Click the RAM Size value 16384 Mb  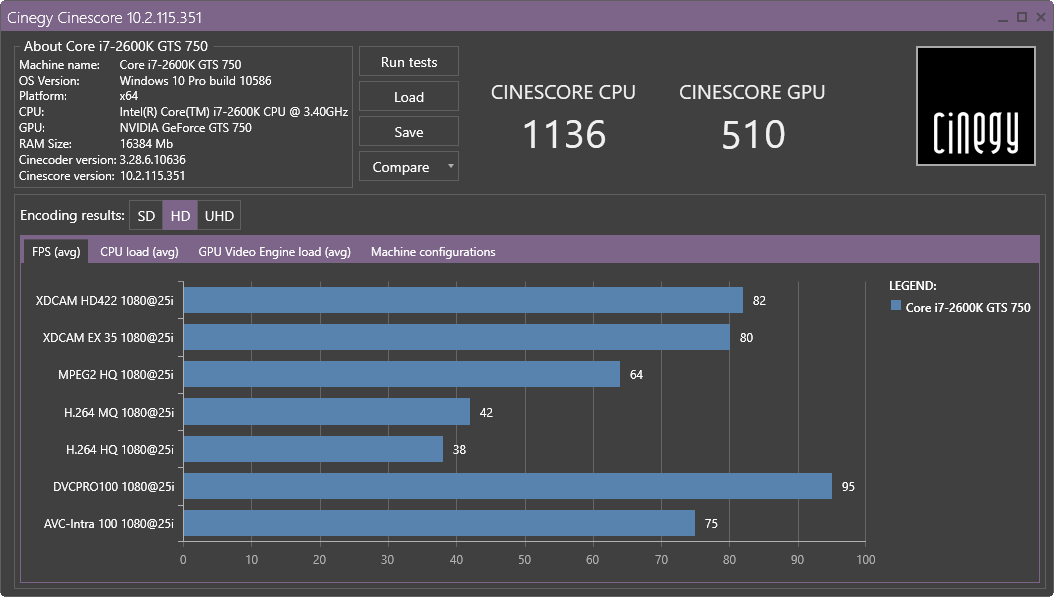click(x=146, y=144)
